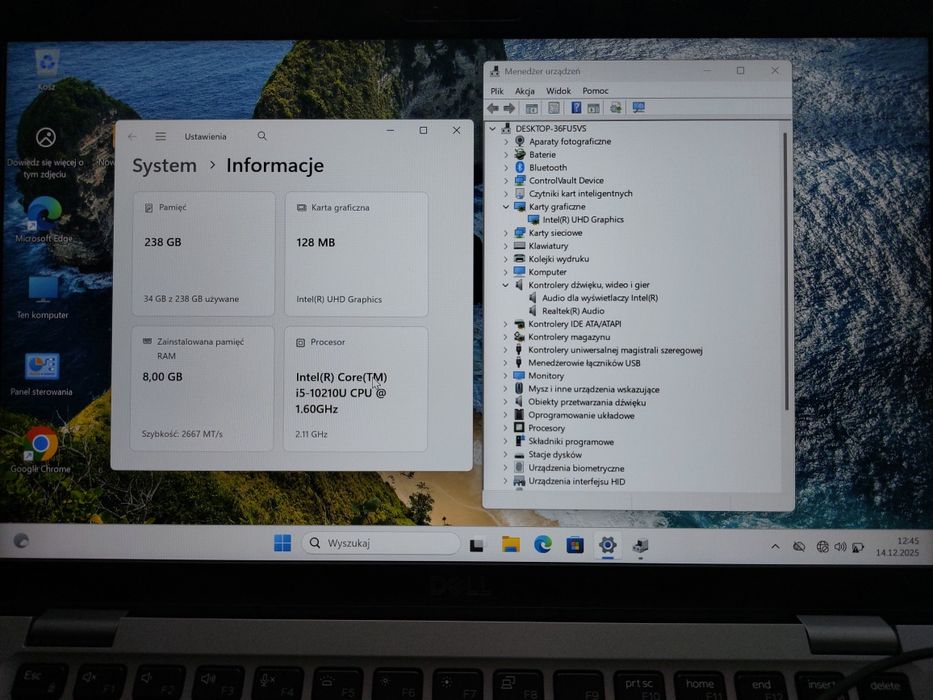
Task: Click the Procesor Intel Core i5-10210U card
Action: click(x=356, y=389)
